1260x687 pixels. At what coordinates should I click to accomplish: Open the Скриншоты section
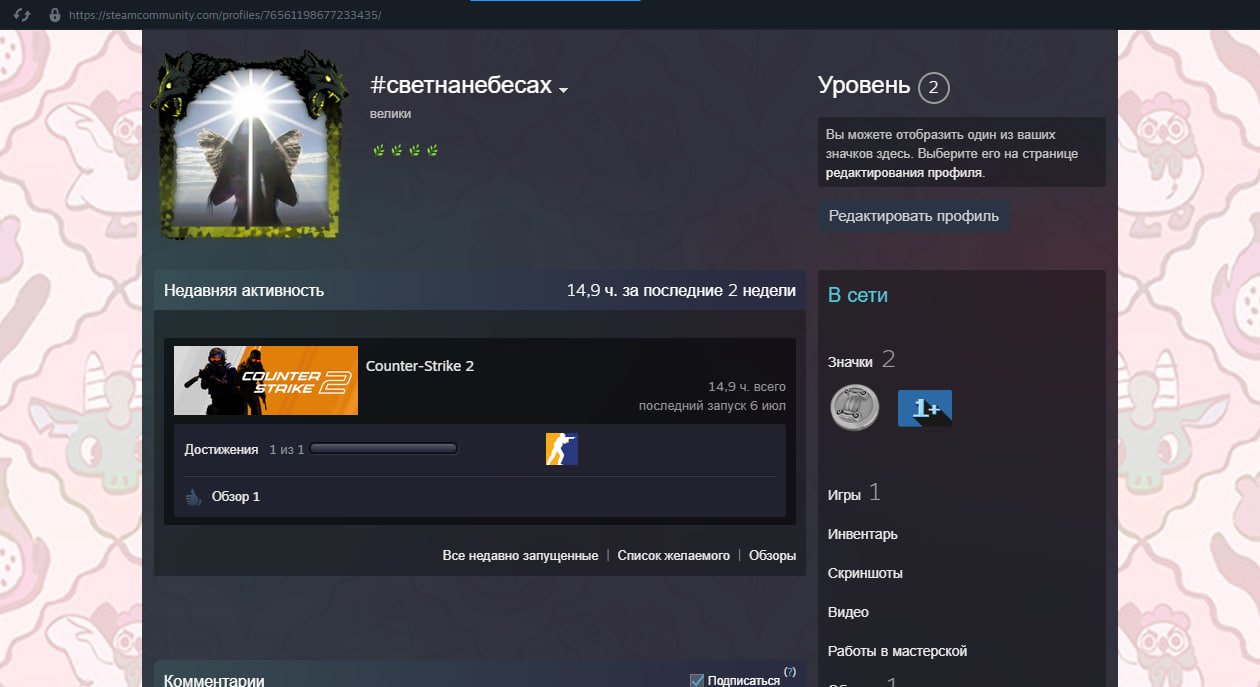tap(865, 573)
